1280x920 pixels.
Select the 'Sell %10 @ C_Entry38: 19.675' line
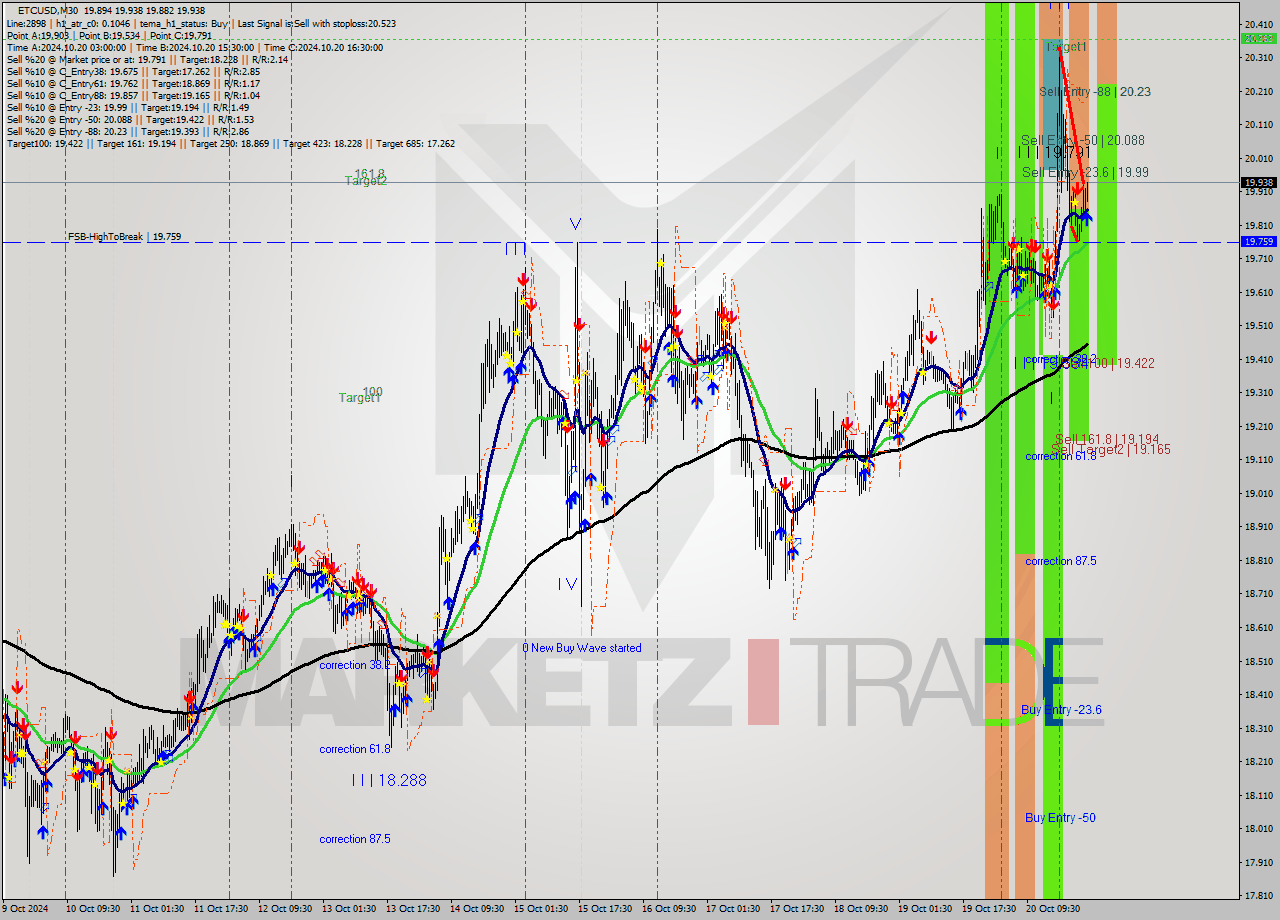(x=133, y=71)
